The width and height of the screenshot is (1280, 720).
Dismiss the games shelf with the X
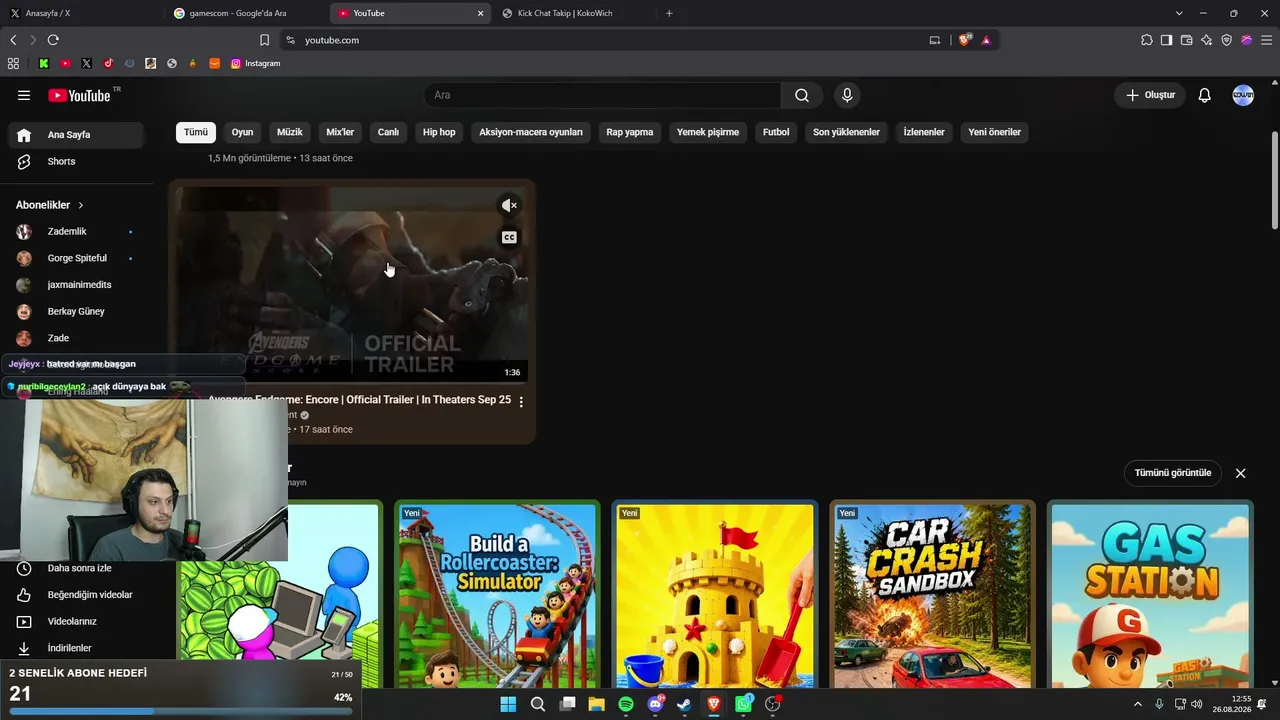point(1240,473)
